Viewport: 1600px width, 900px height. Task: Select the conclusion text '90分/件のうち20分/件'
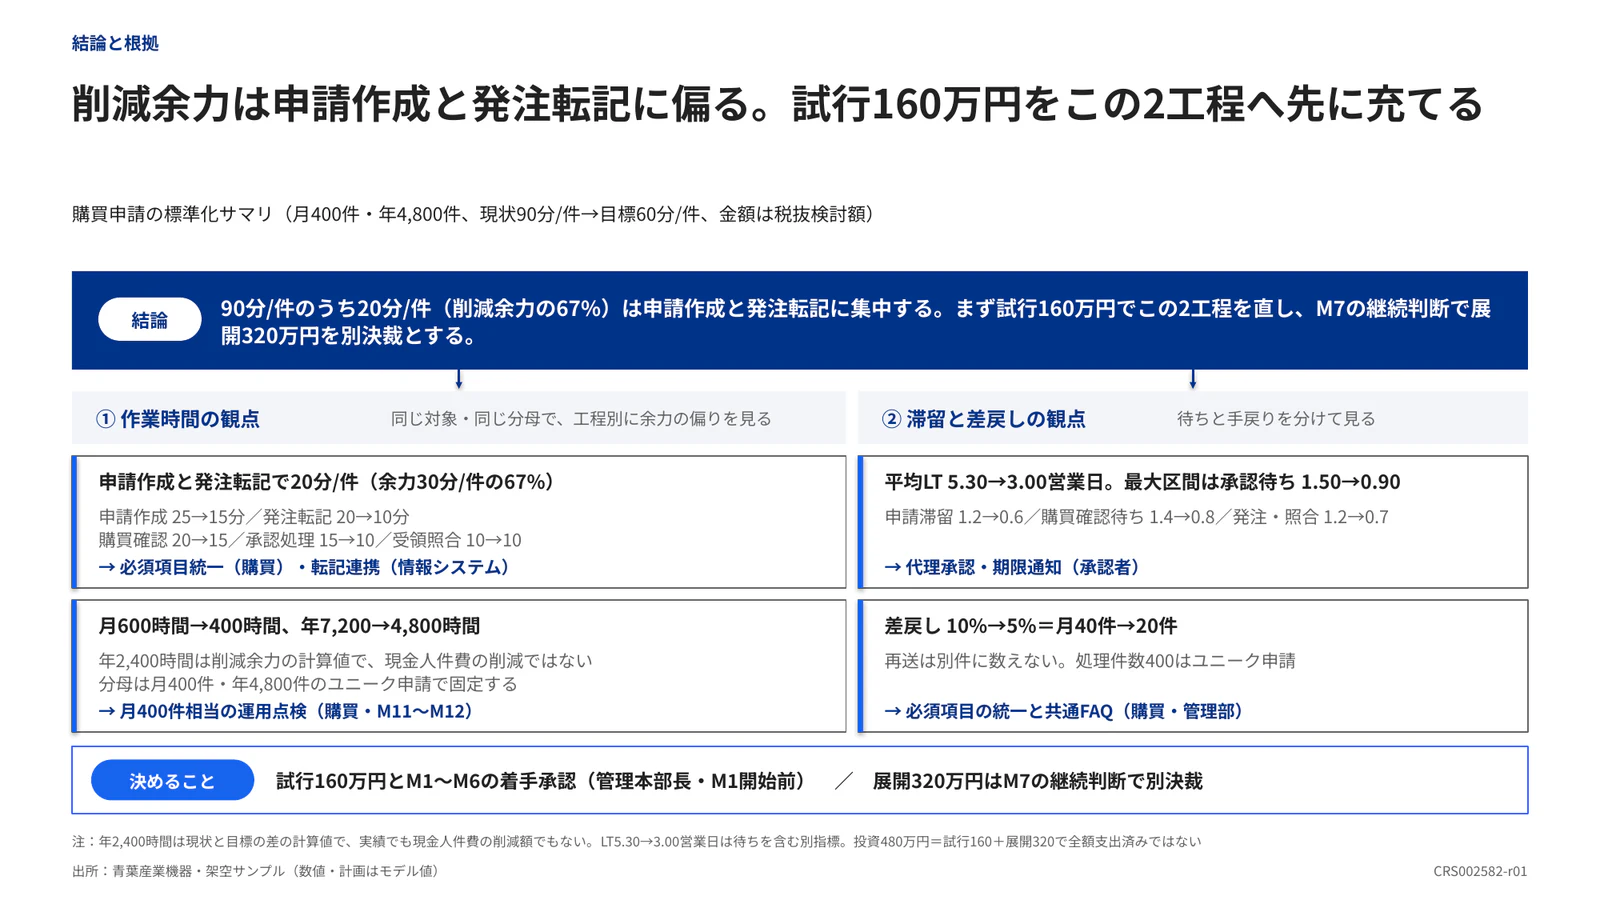(856, 321)
